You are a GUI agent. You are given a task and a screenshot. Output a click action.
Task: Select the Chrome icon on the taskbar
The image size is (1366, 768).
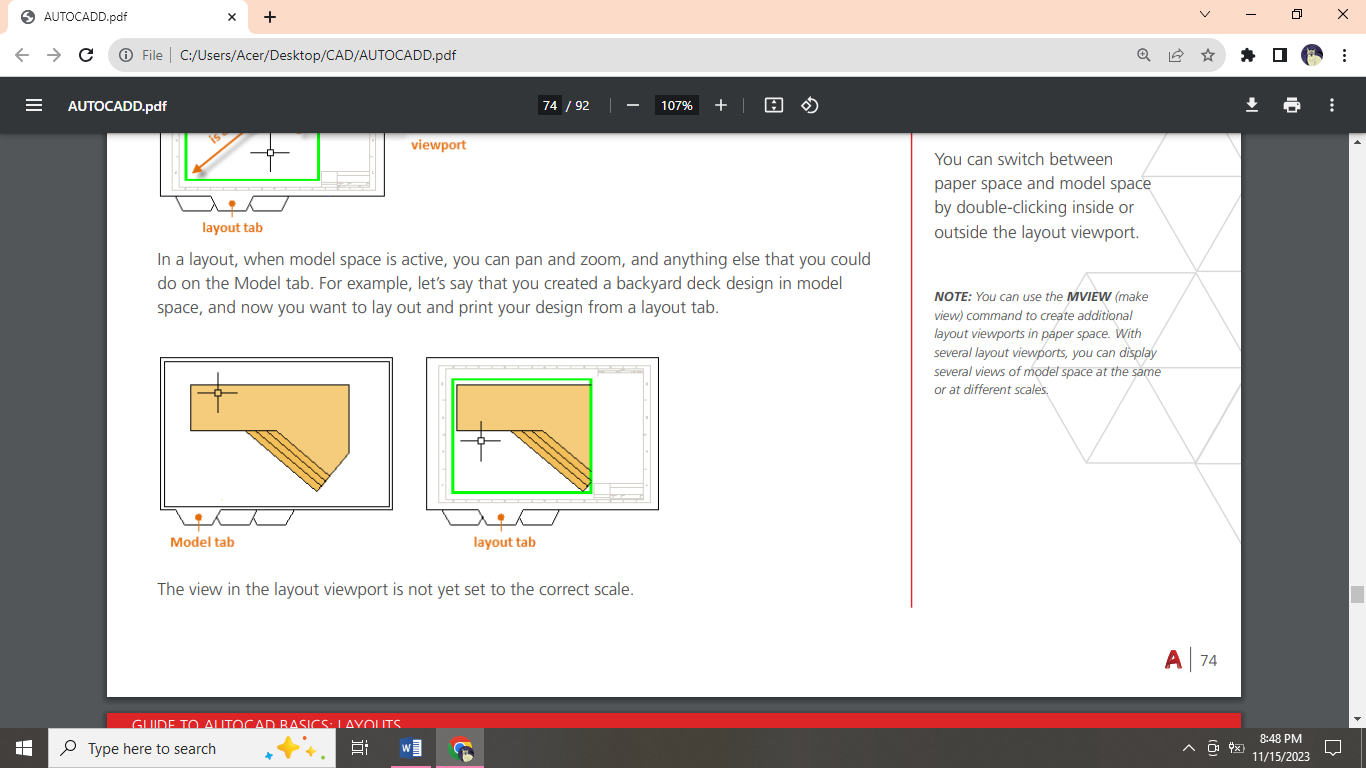[x=460, y=748]
